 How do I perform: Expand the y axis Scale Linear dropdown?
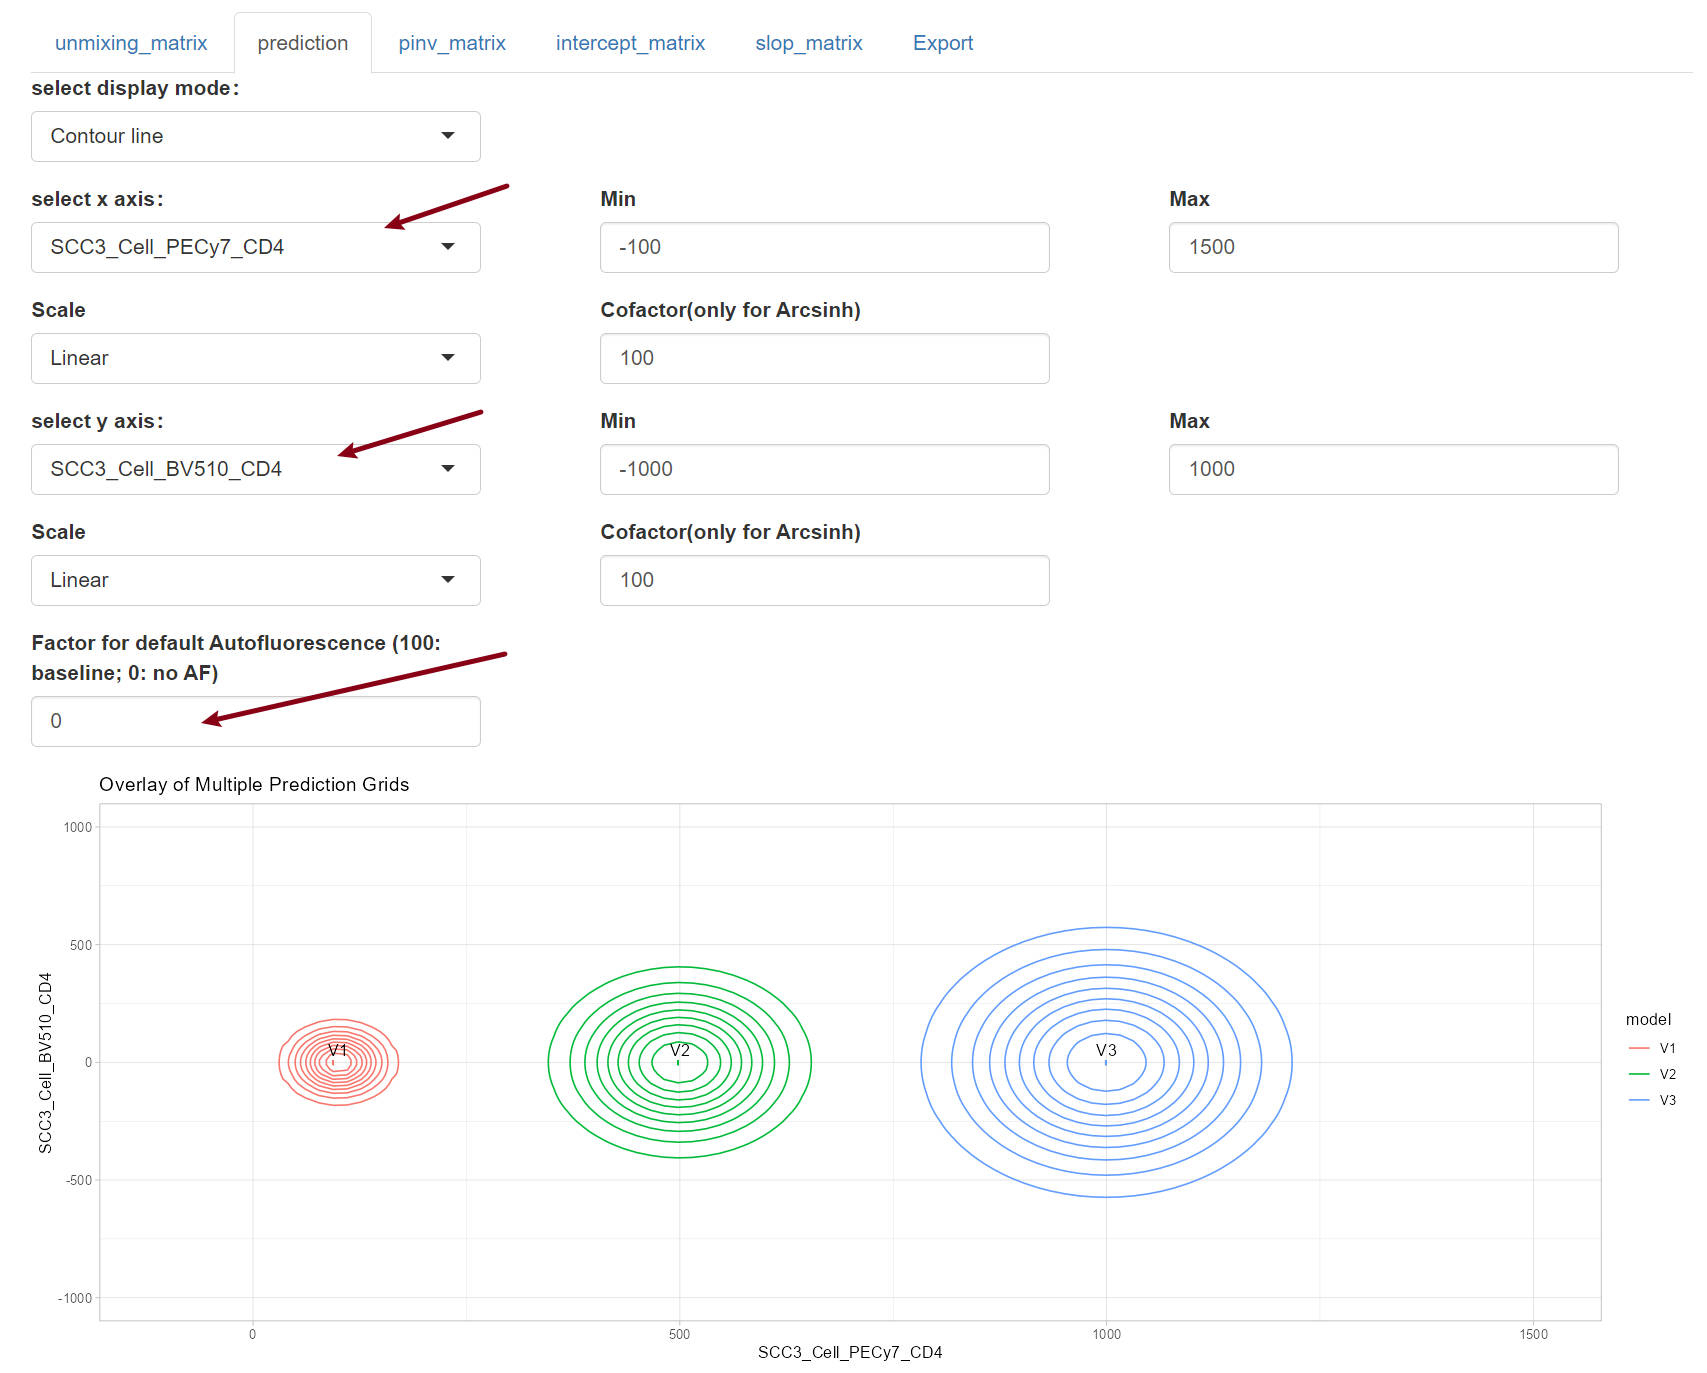coord(255,580)
